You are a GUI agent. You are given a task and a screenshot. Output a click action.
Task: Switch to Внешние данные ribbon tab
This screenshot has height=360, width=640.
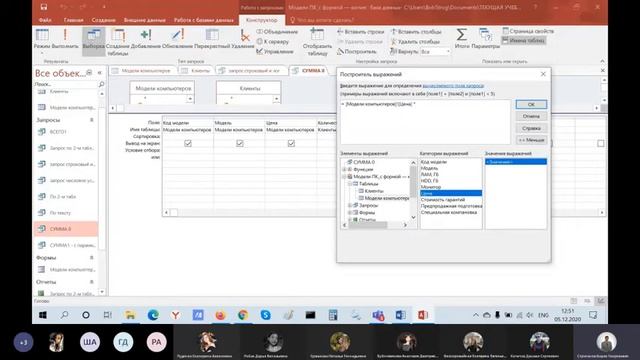click(144, 20)
